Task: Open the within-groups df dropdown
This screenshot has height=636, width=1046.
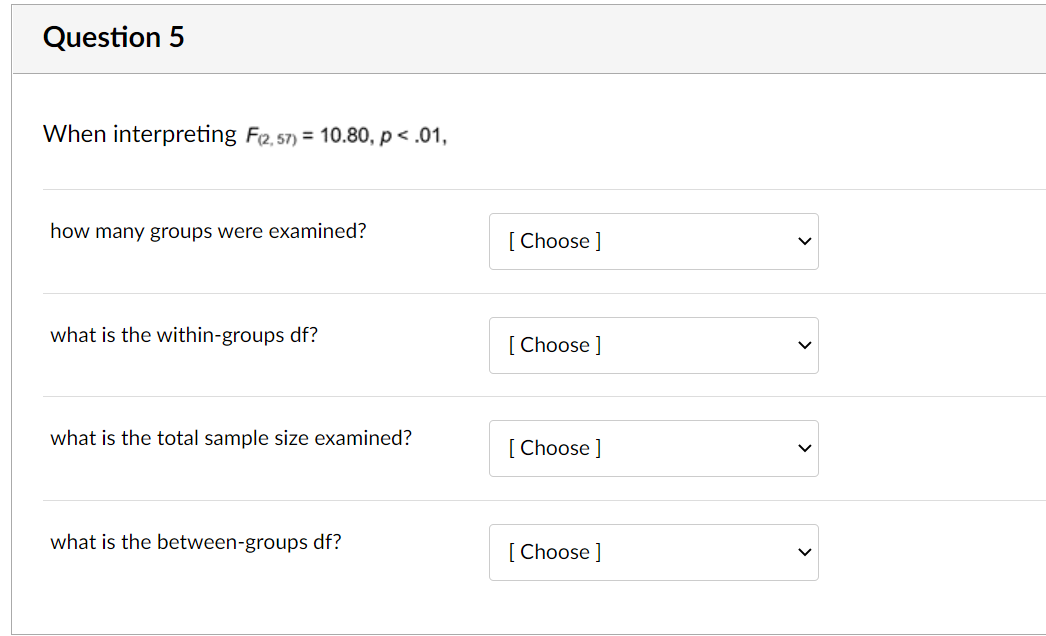Action: coord(653,345)
